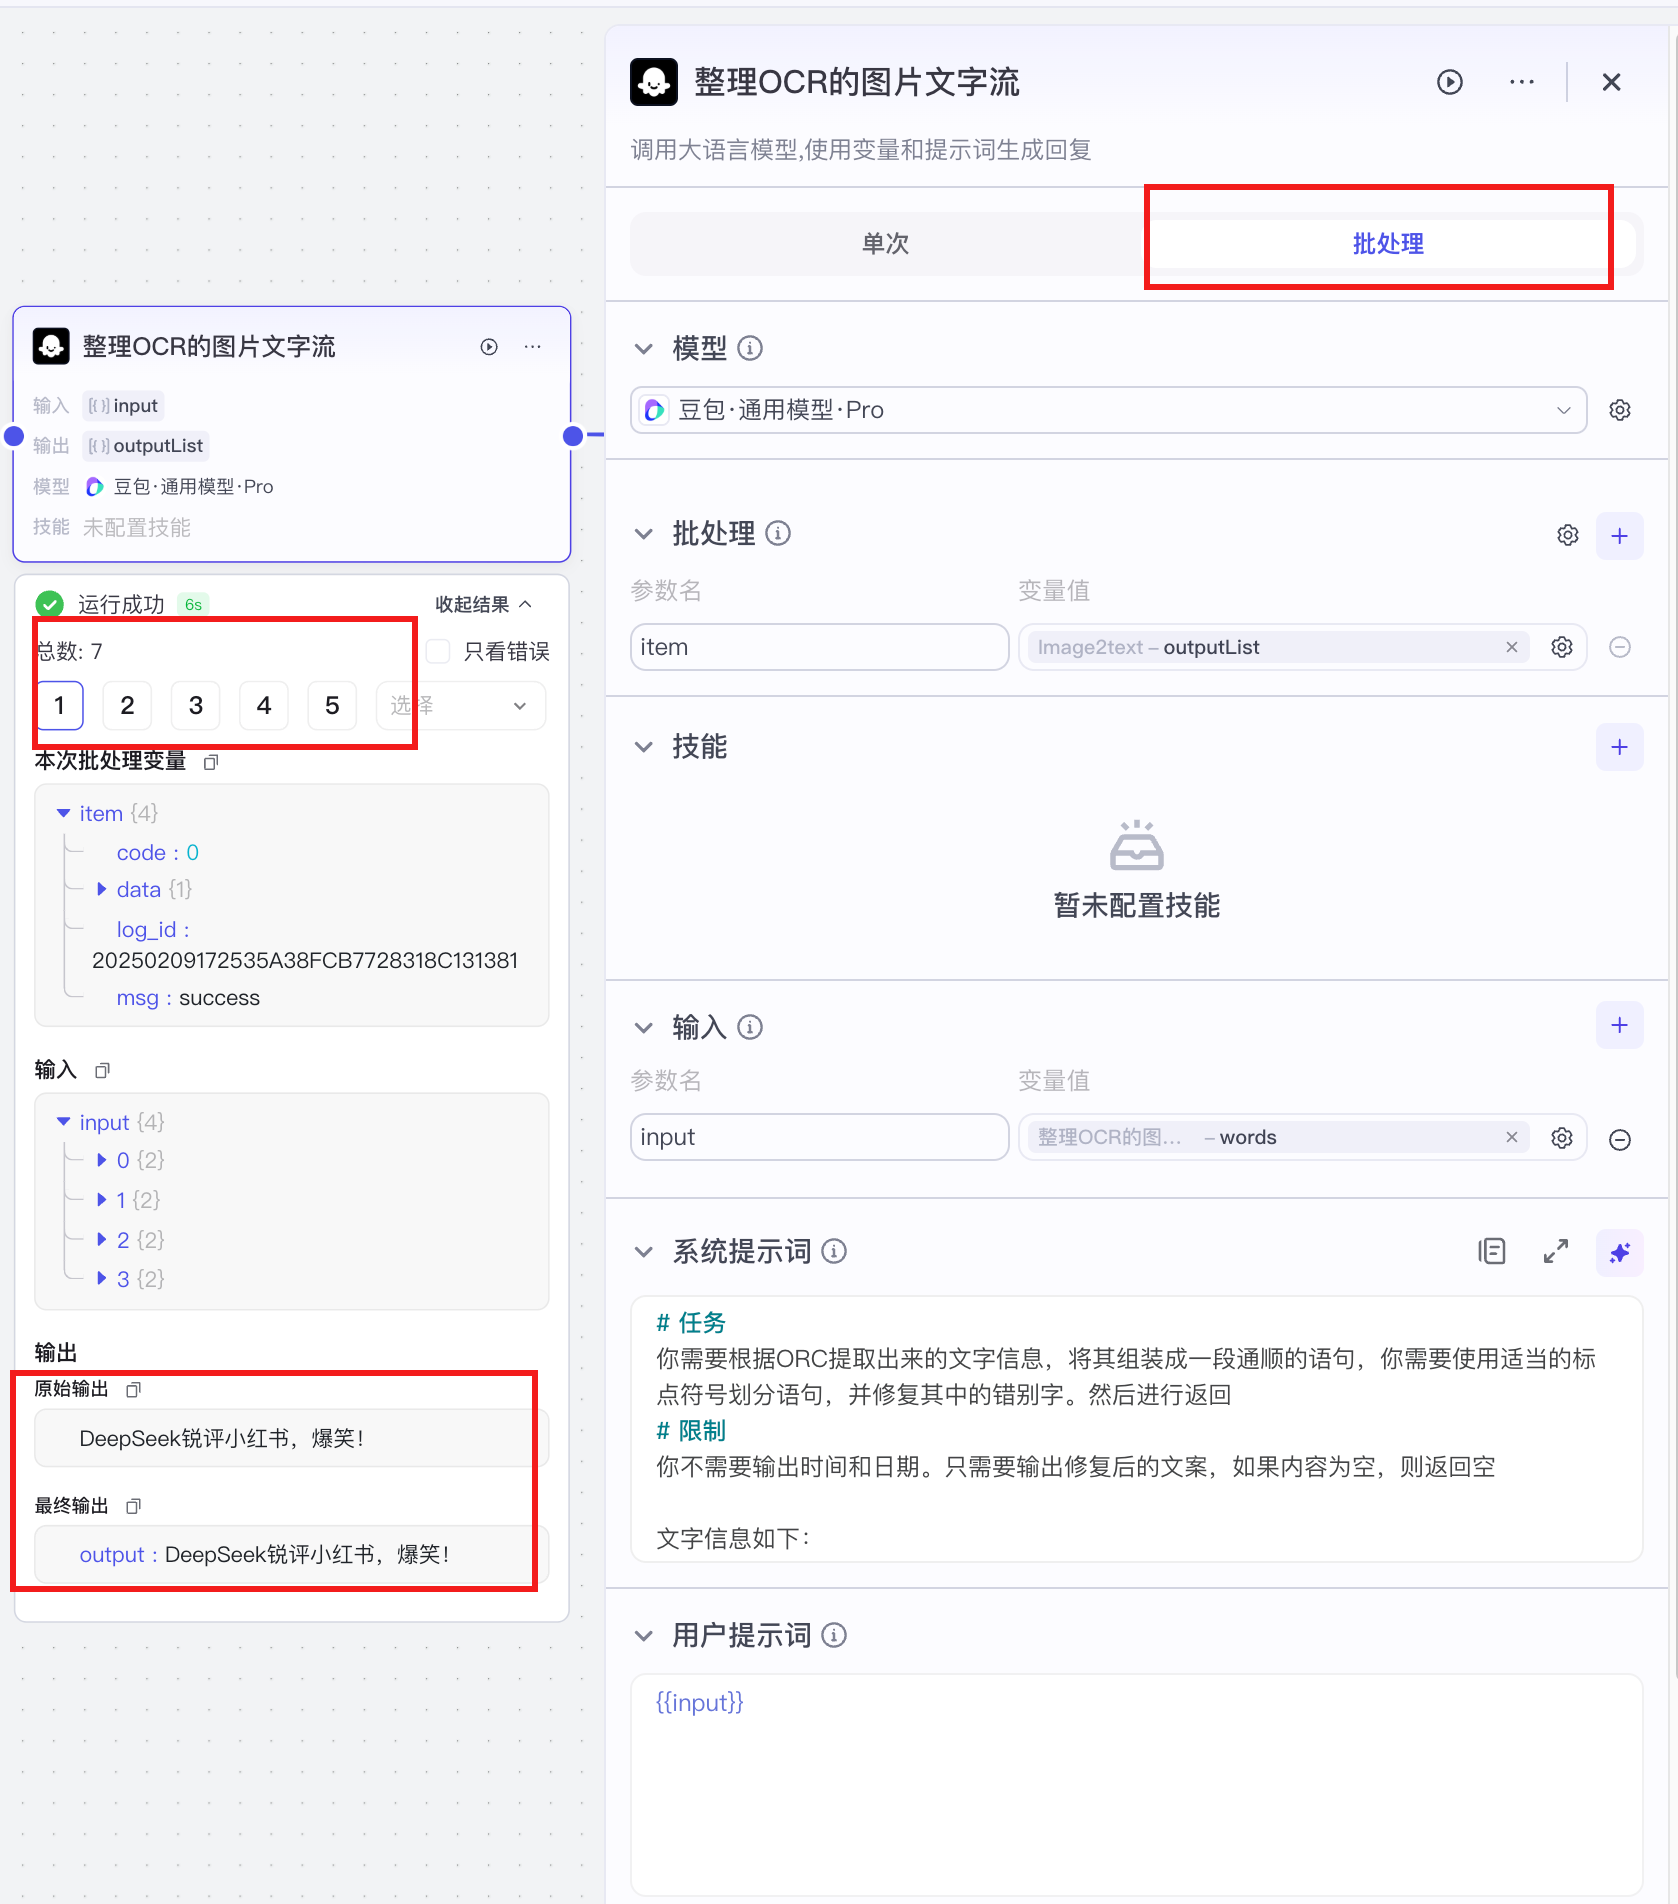Enable the 只看错误 checkbox
The width and height of the screenshot is (1678, 1904).
437,651
